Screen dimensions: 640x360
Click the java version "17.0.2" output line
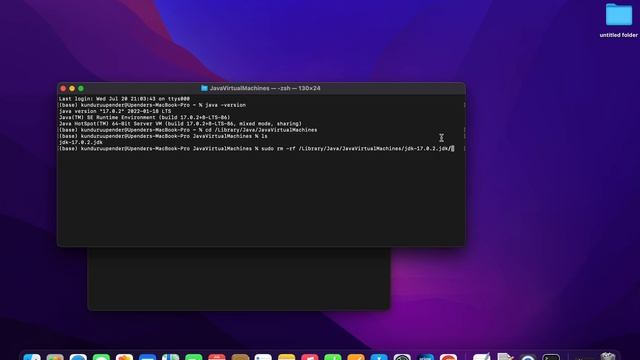(115, 111)
